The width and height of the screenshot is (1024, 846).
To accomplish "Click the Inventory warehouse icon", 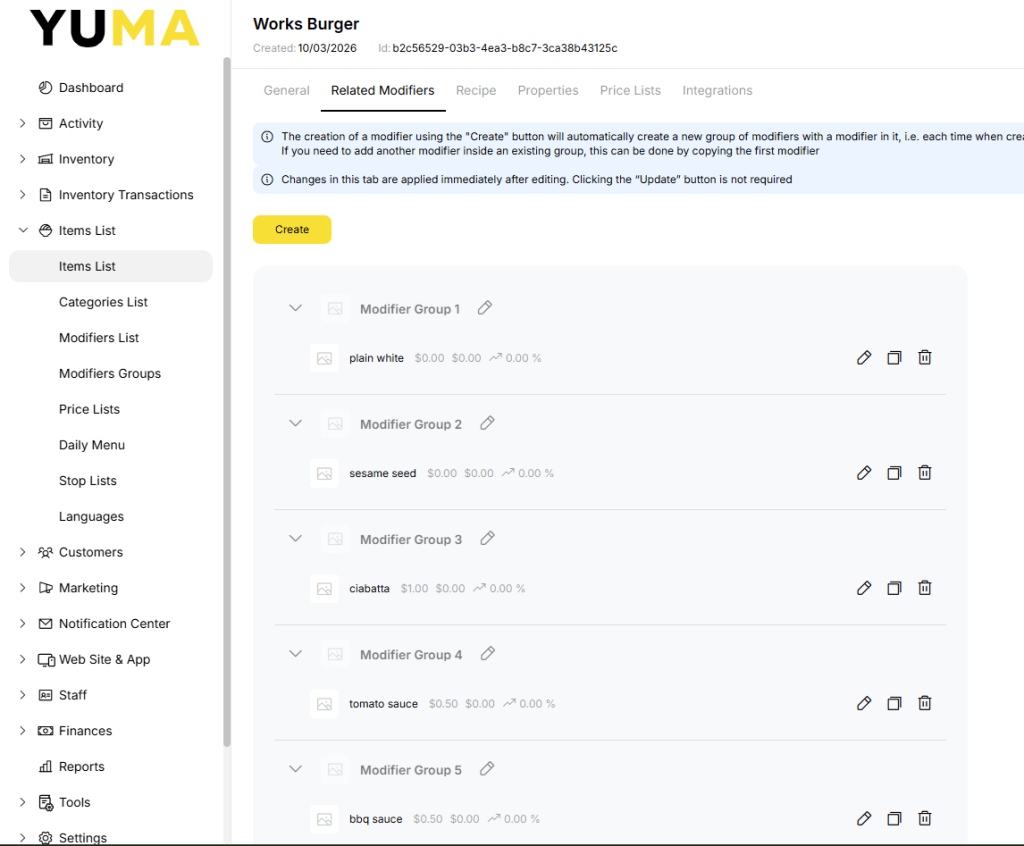I will tap(45, 159).
